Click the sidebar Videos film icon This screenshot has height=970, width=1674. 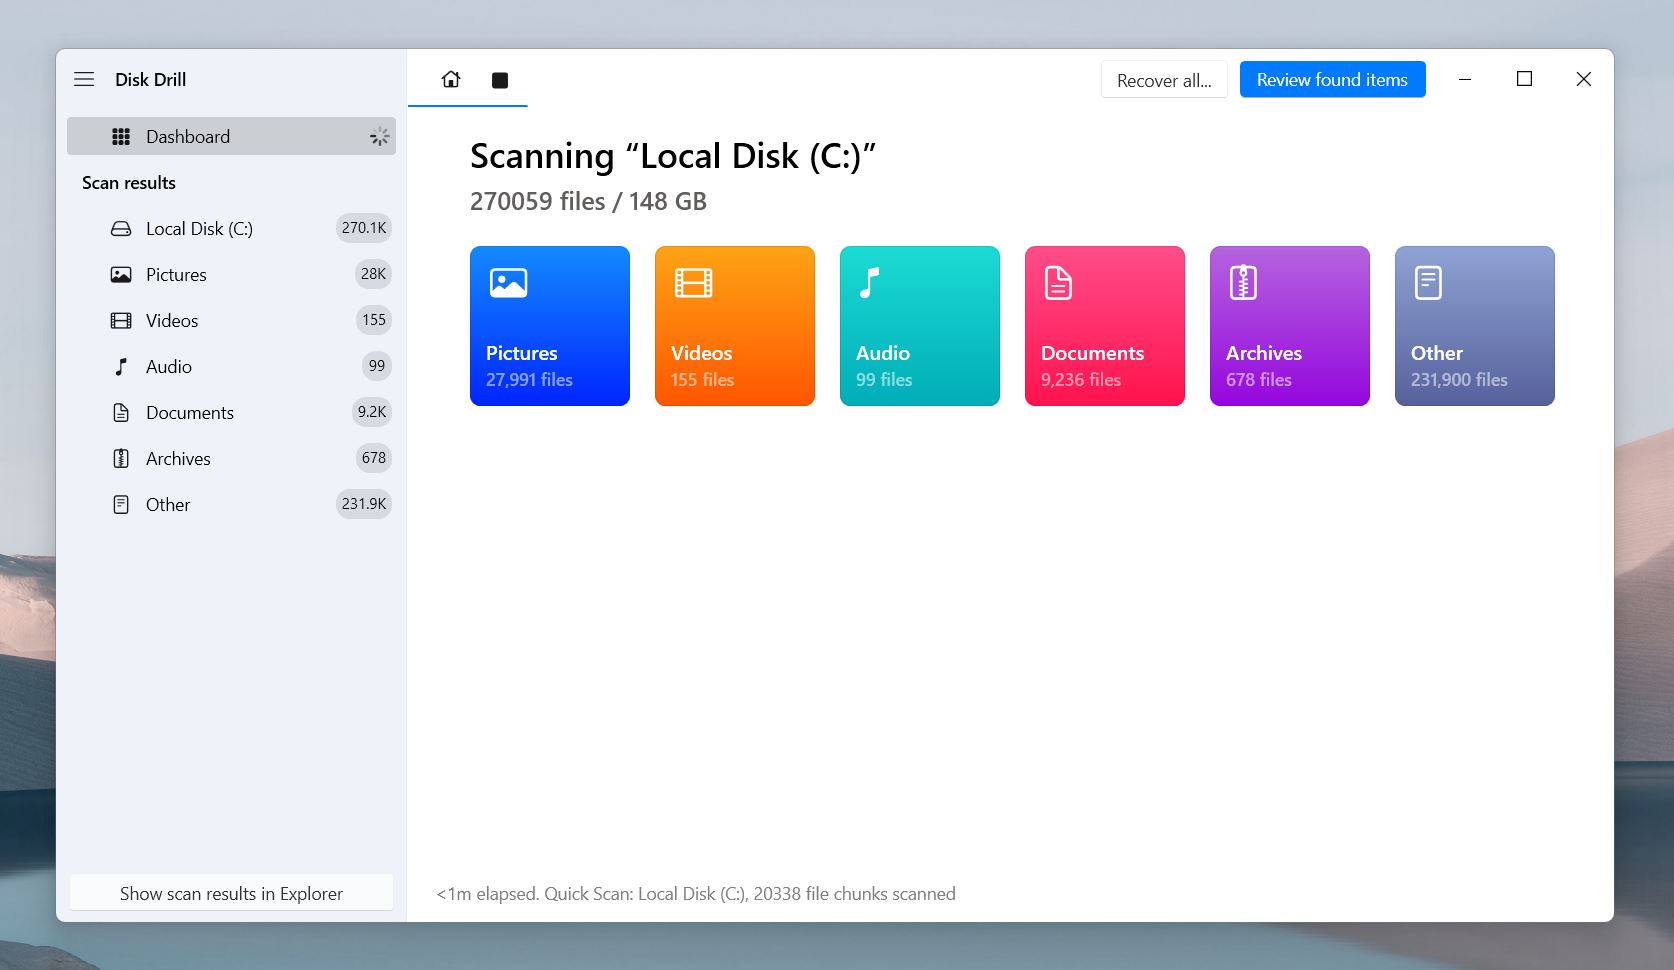pyautogui.click(x=121, y=321)
